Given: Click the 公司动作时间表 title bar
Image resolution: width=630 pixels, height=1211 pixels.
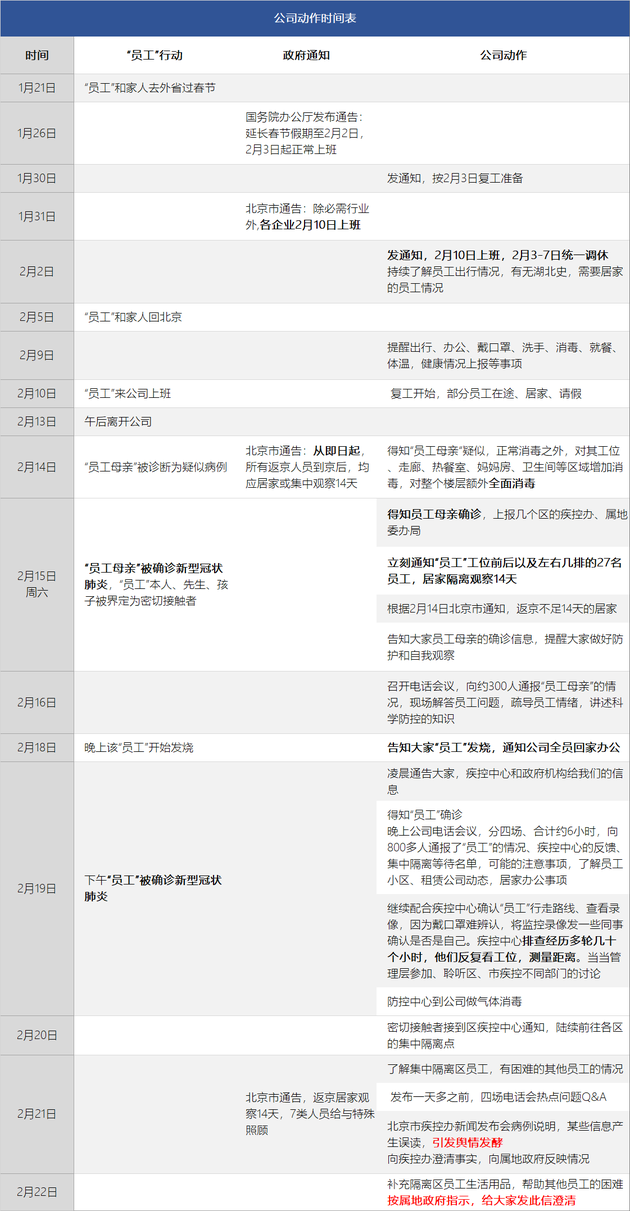Looking at the screenshot, I should (314, 18).
